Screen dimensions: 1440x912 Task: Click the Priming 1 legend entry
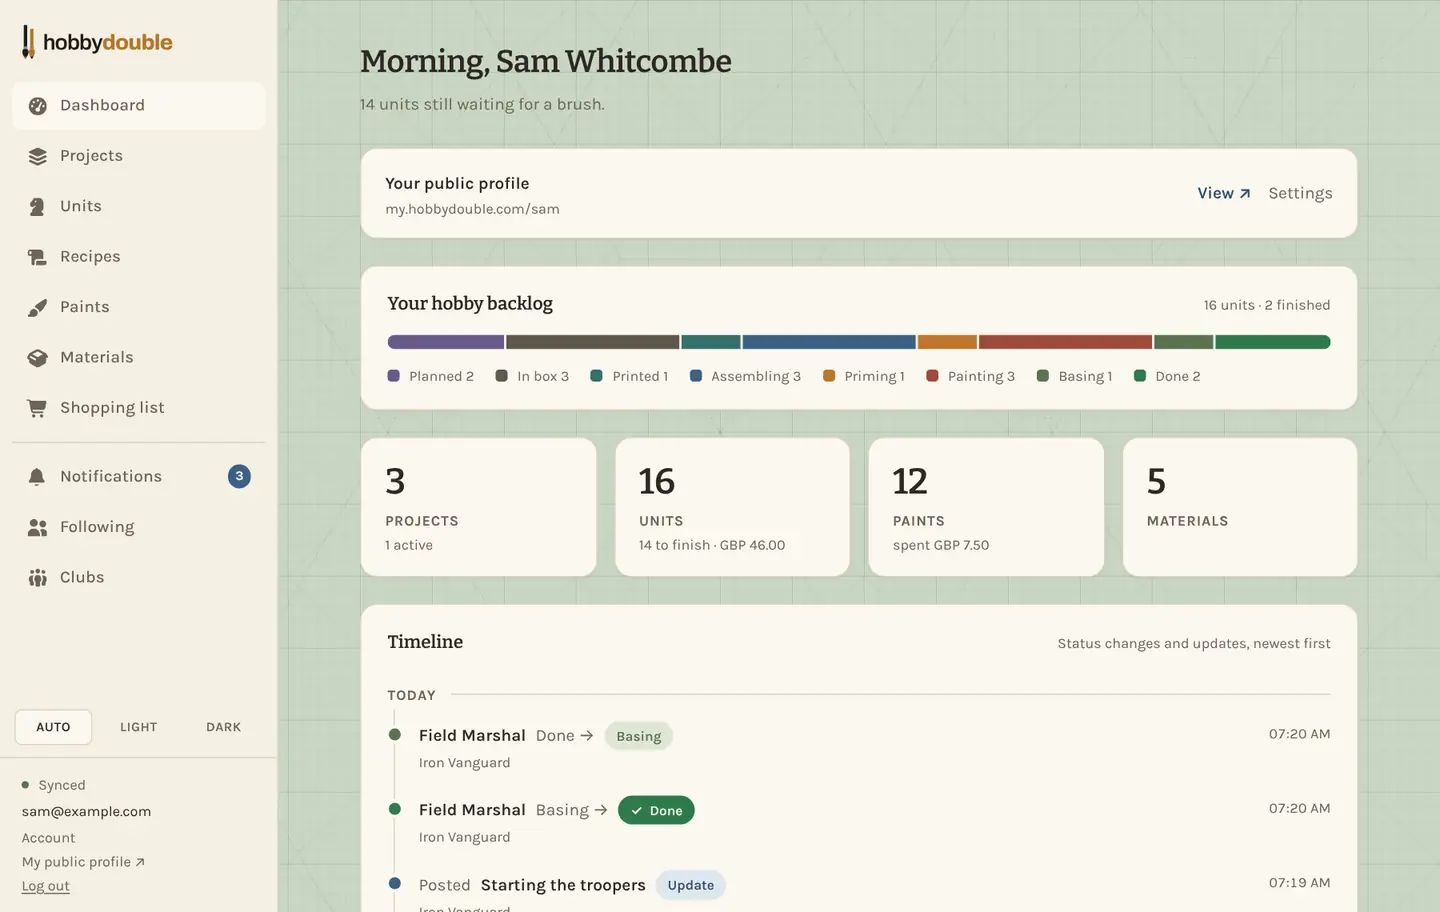point(864,376)
